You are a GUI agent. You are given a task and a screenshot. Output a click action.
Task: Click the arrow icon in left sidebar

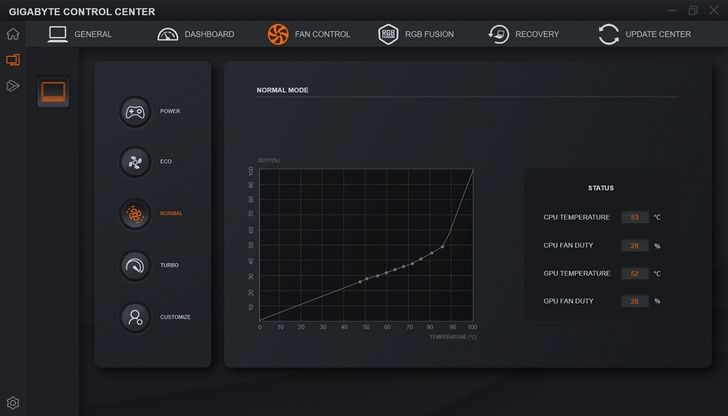pyautogui.click(x=13, y=86)
